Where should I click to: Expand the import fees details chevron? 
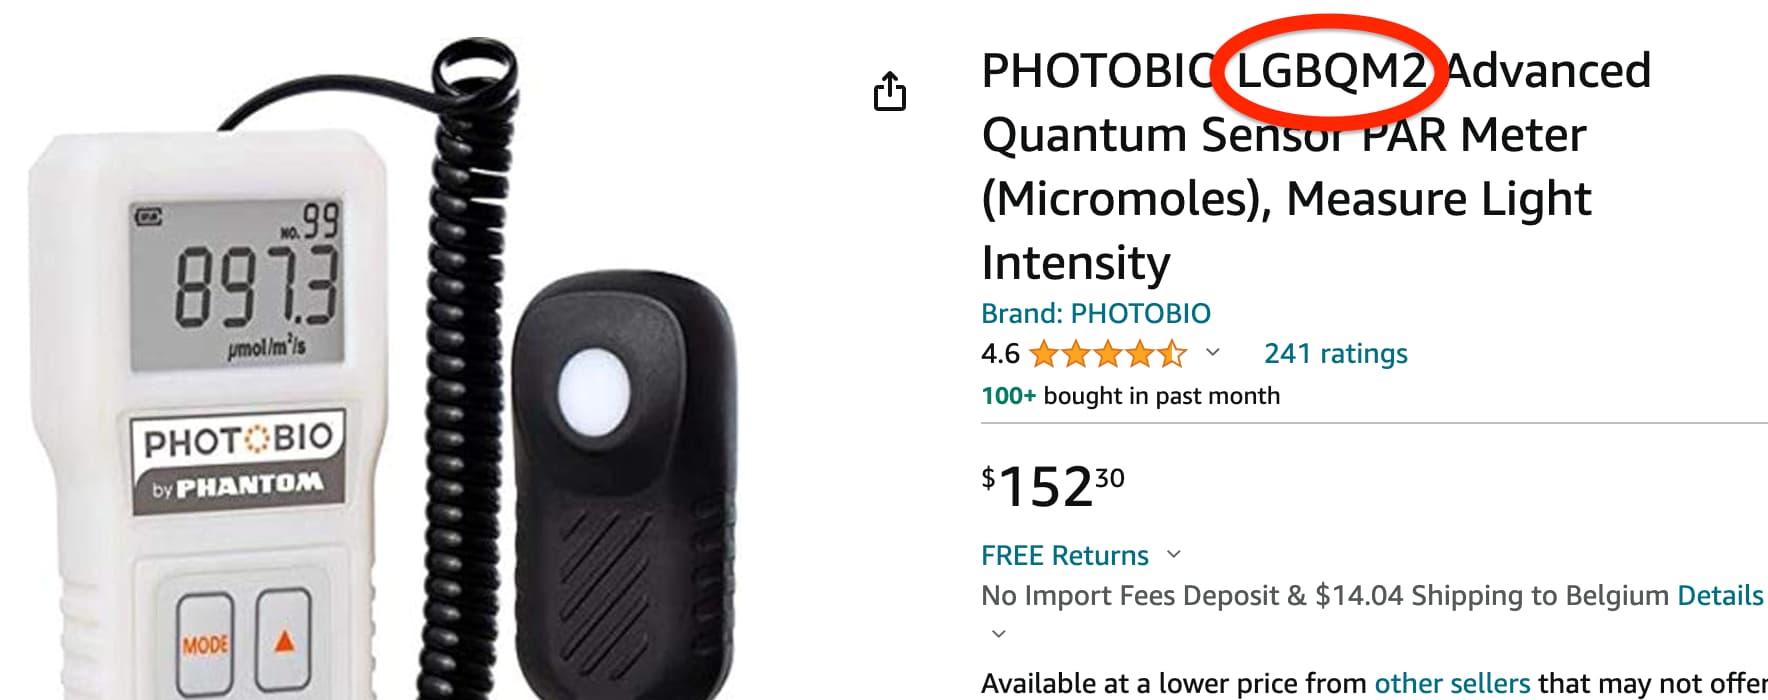pyautogui.click(x=998, y=633)
